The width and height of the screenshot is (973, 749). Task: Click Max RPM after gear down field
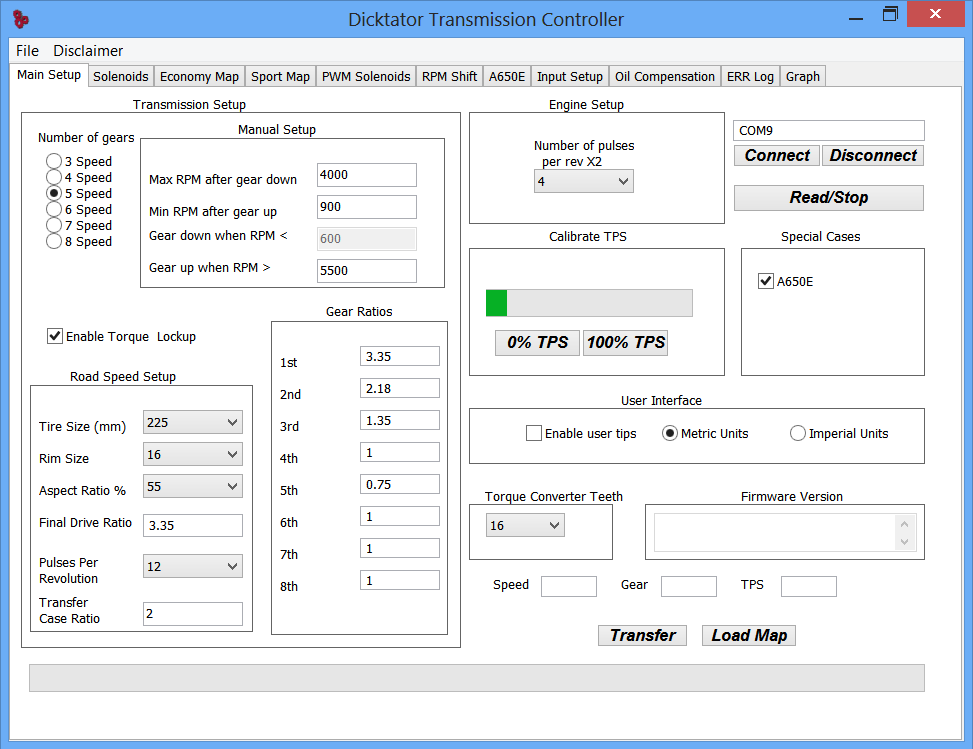(x=367, y=175)
